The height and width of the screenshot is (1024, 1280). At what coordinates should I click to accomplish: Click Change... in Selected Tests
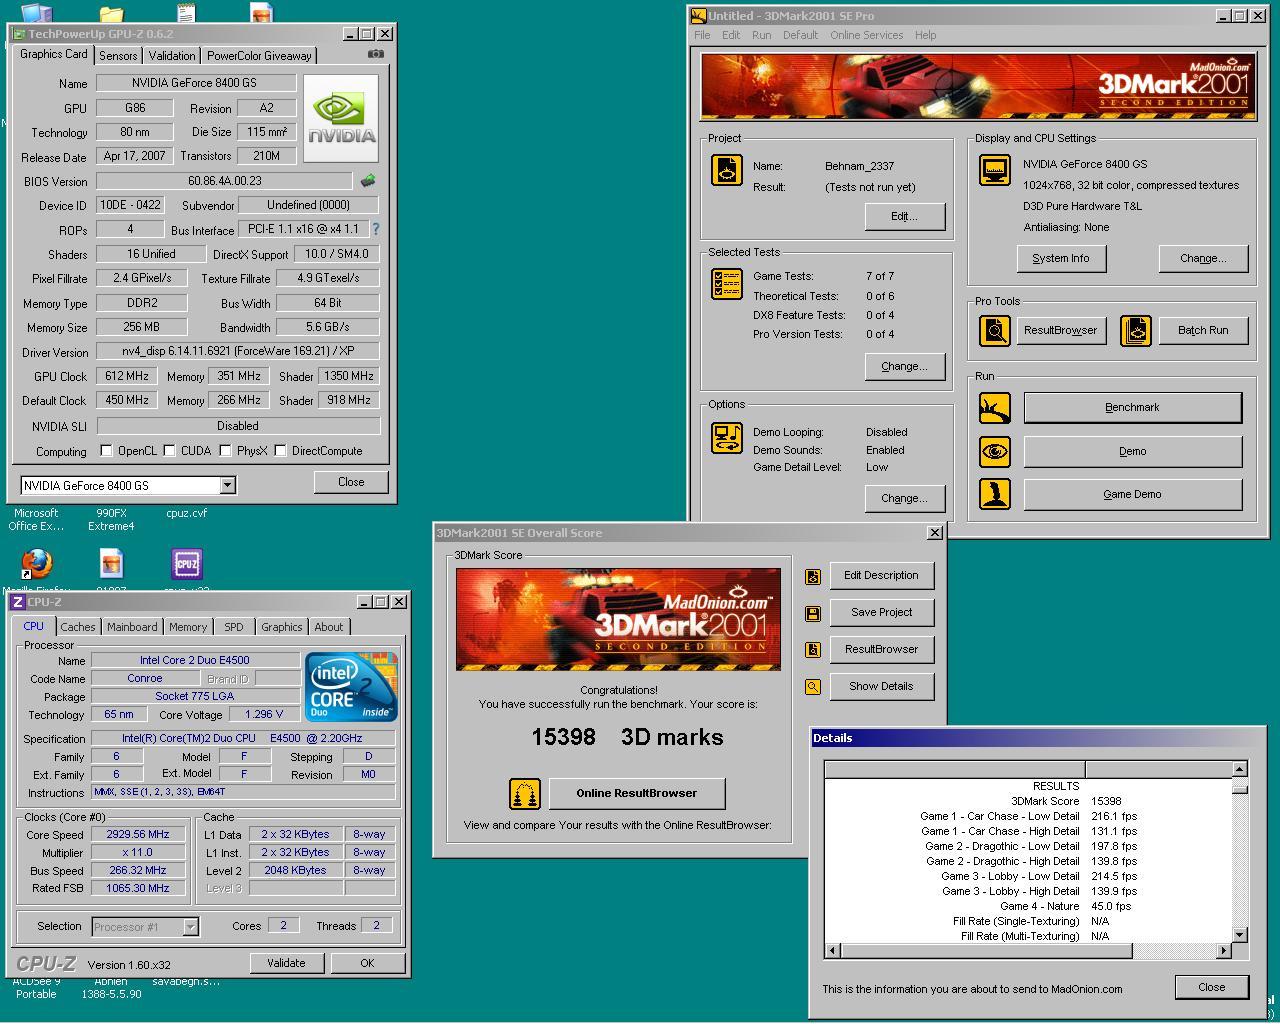point(904,366)
